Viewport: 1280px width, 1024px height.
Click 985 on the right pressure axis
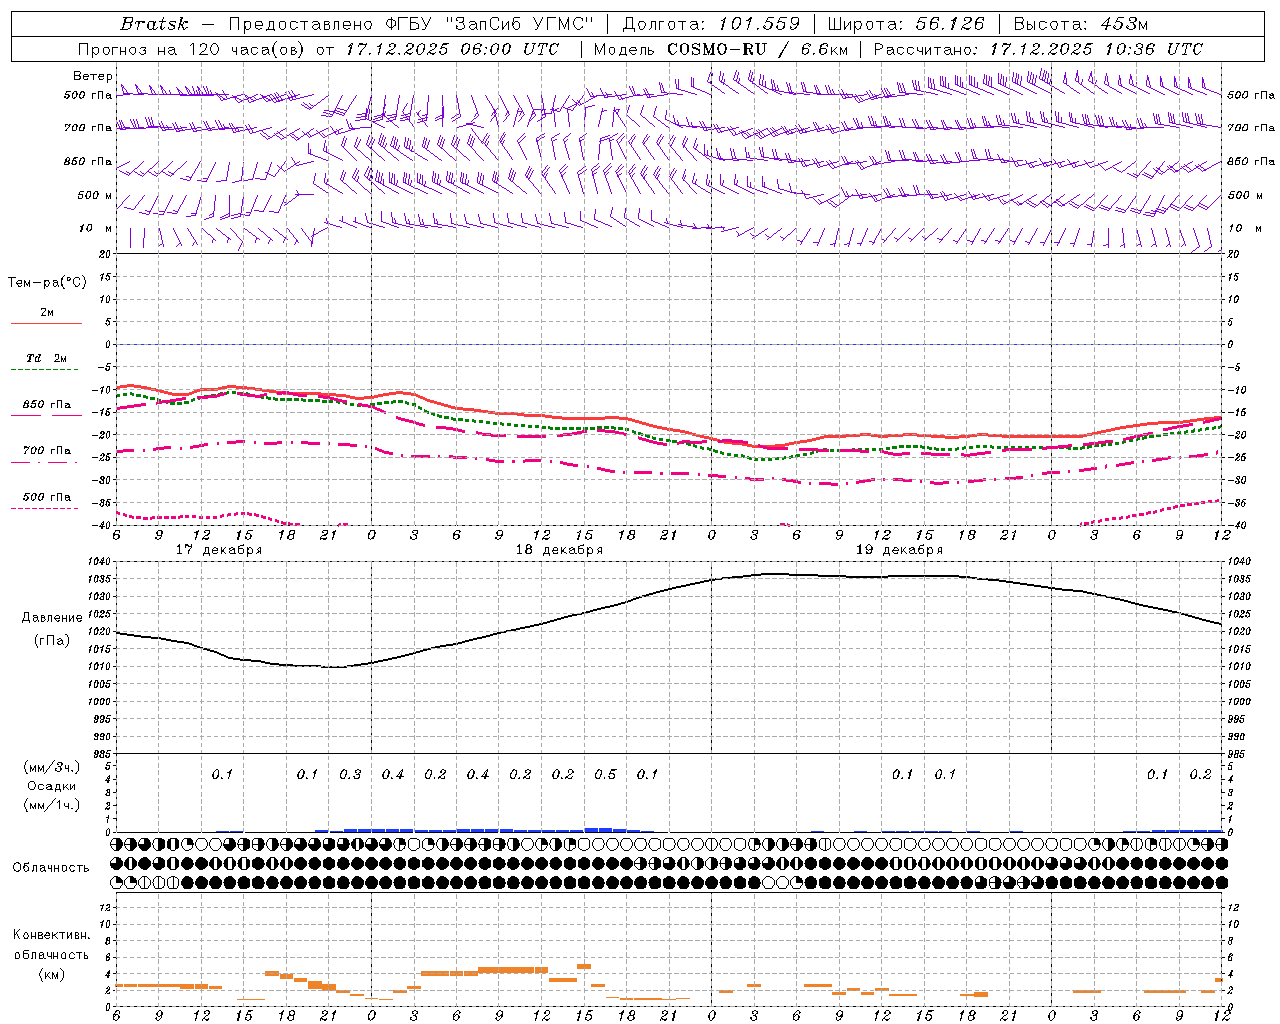pyautogui.click(x=1237, y=754)
